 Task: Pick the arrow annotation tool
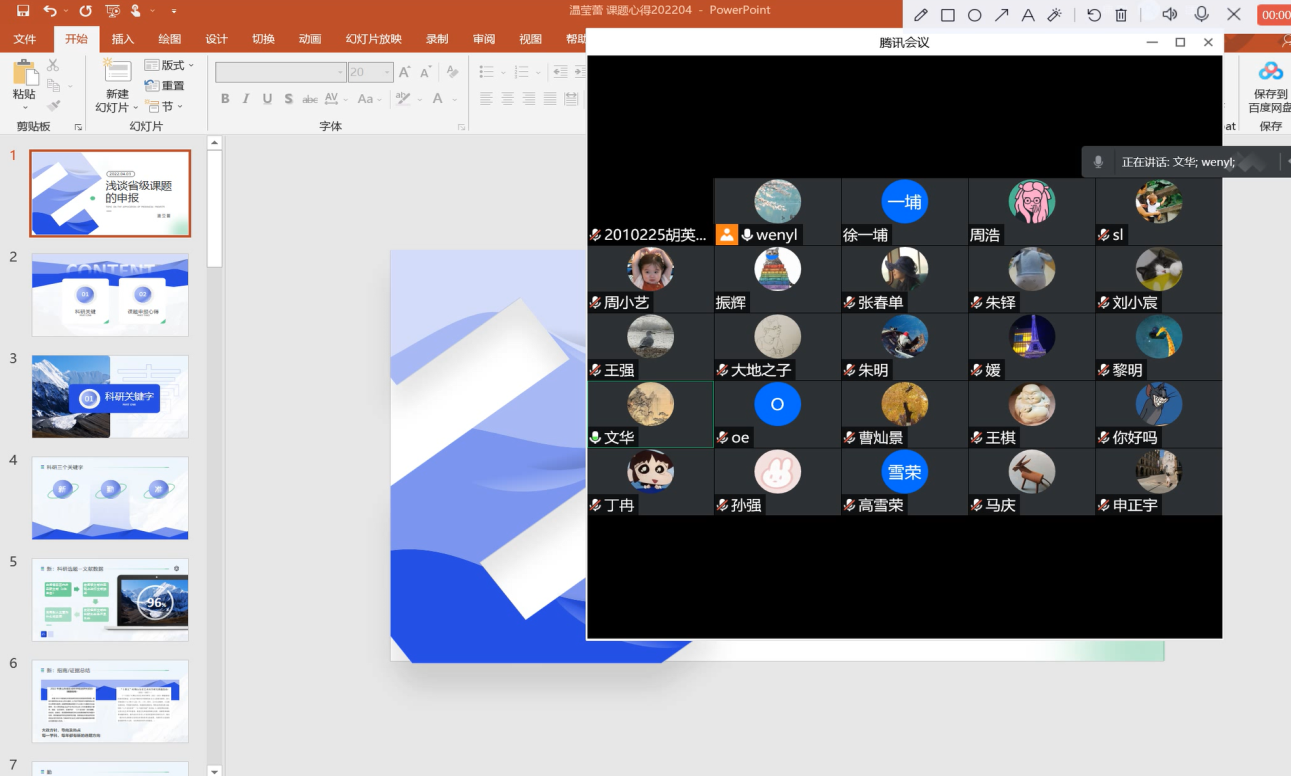(x=1001, y=15)
